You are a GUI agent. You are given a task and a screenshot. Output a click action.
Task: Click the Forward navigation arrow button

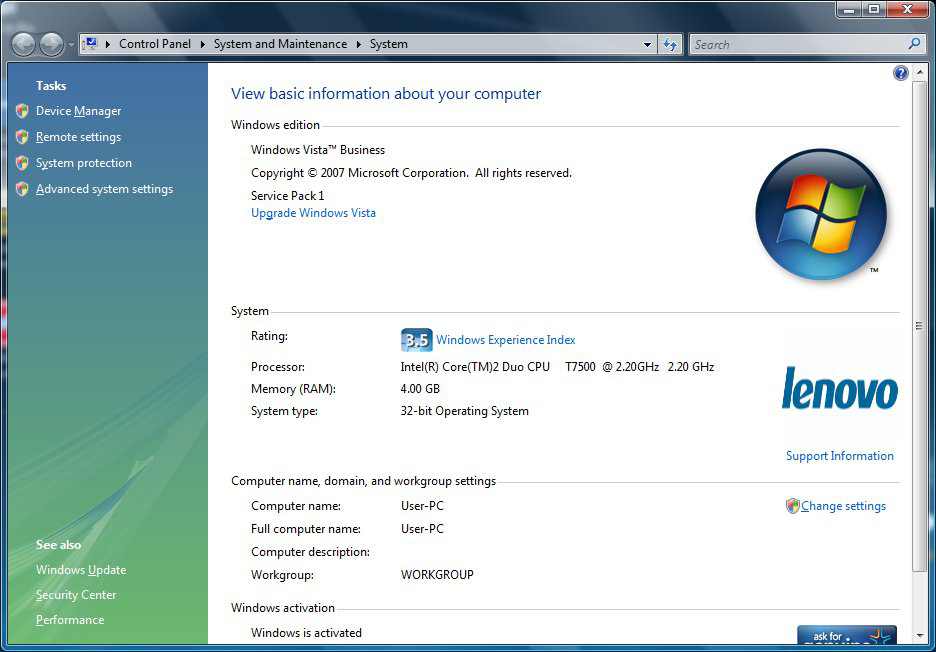point(51,44)
